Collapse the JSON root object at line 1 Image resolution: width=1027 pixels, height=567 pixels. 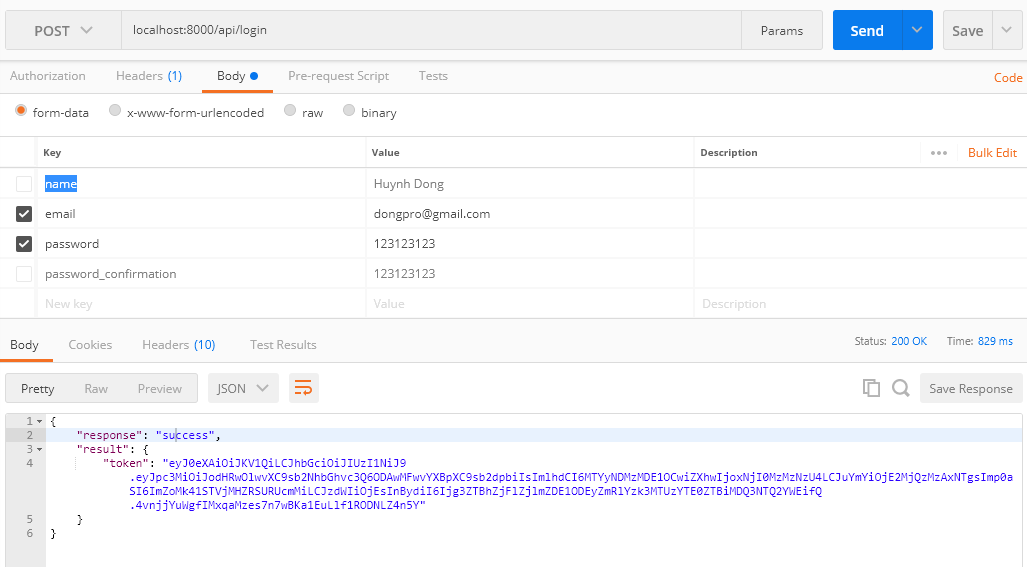pos(39,422)
